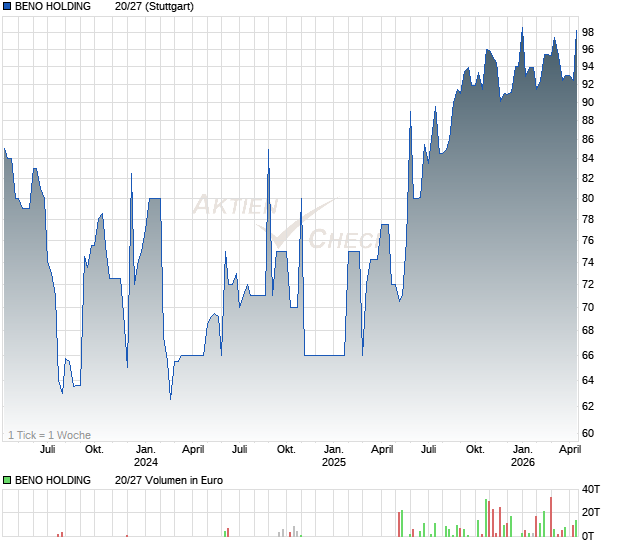The image size is (620, 546).
Task: Select the 'BENO HOLDING 20/27 Volumen in Euro' title
Action: click(x=119, y=480)
